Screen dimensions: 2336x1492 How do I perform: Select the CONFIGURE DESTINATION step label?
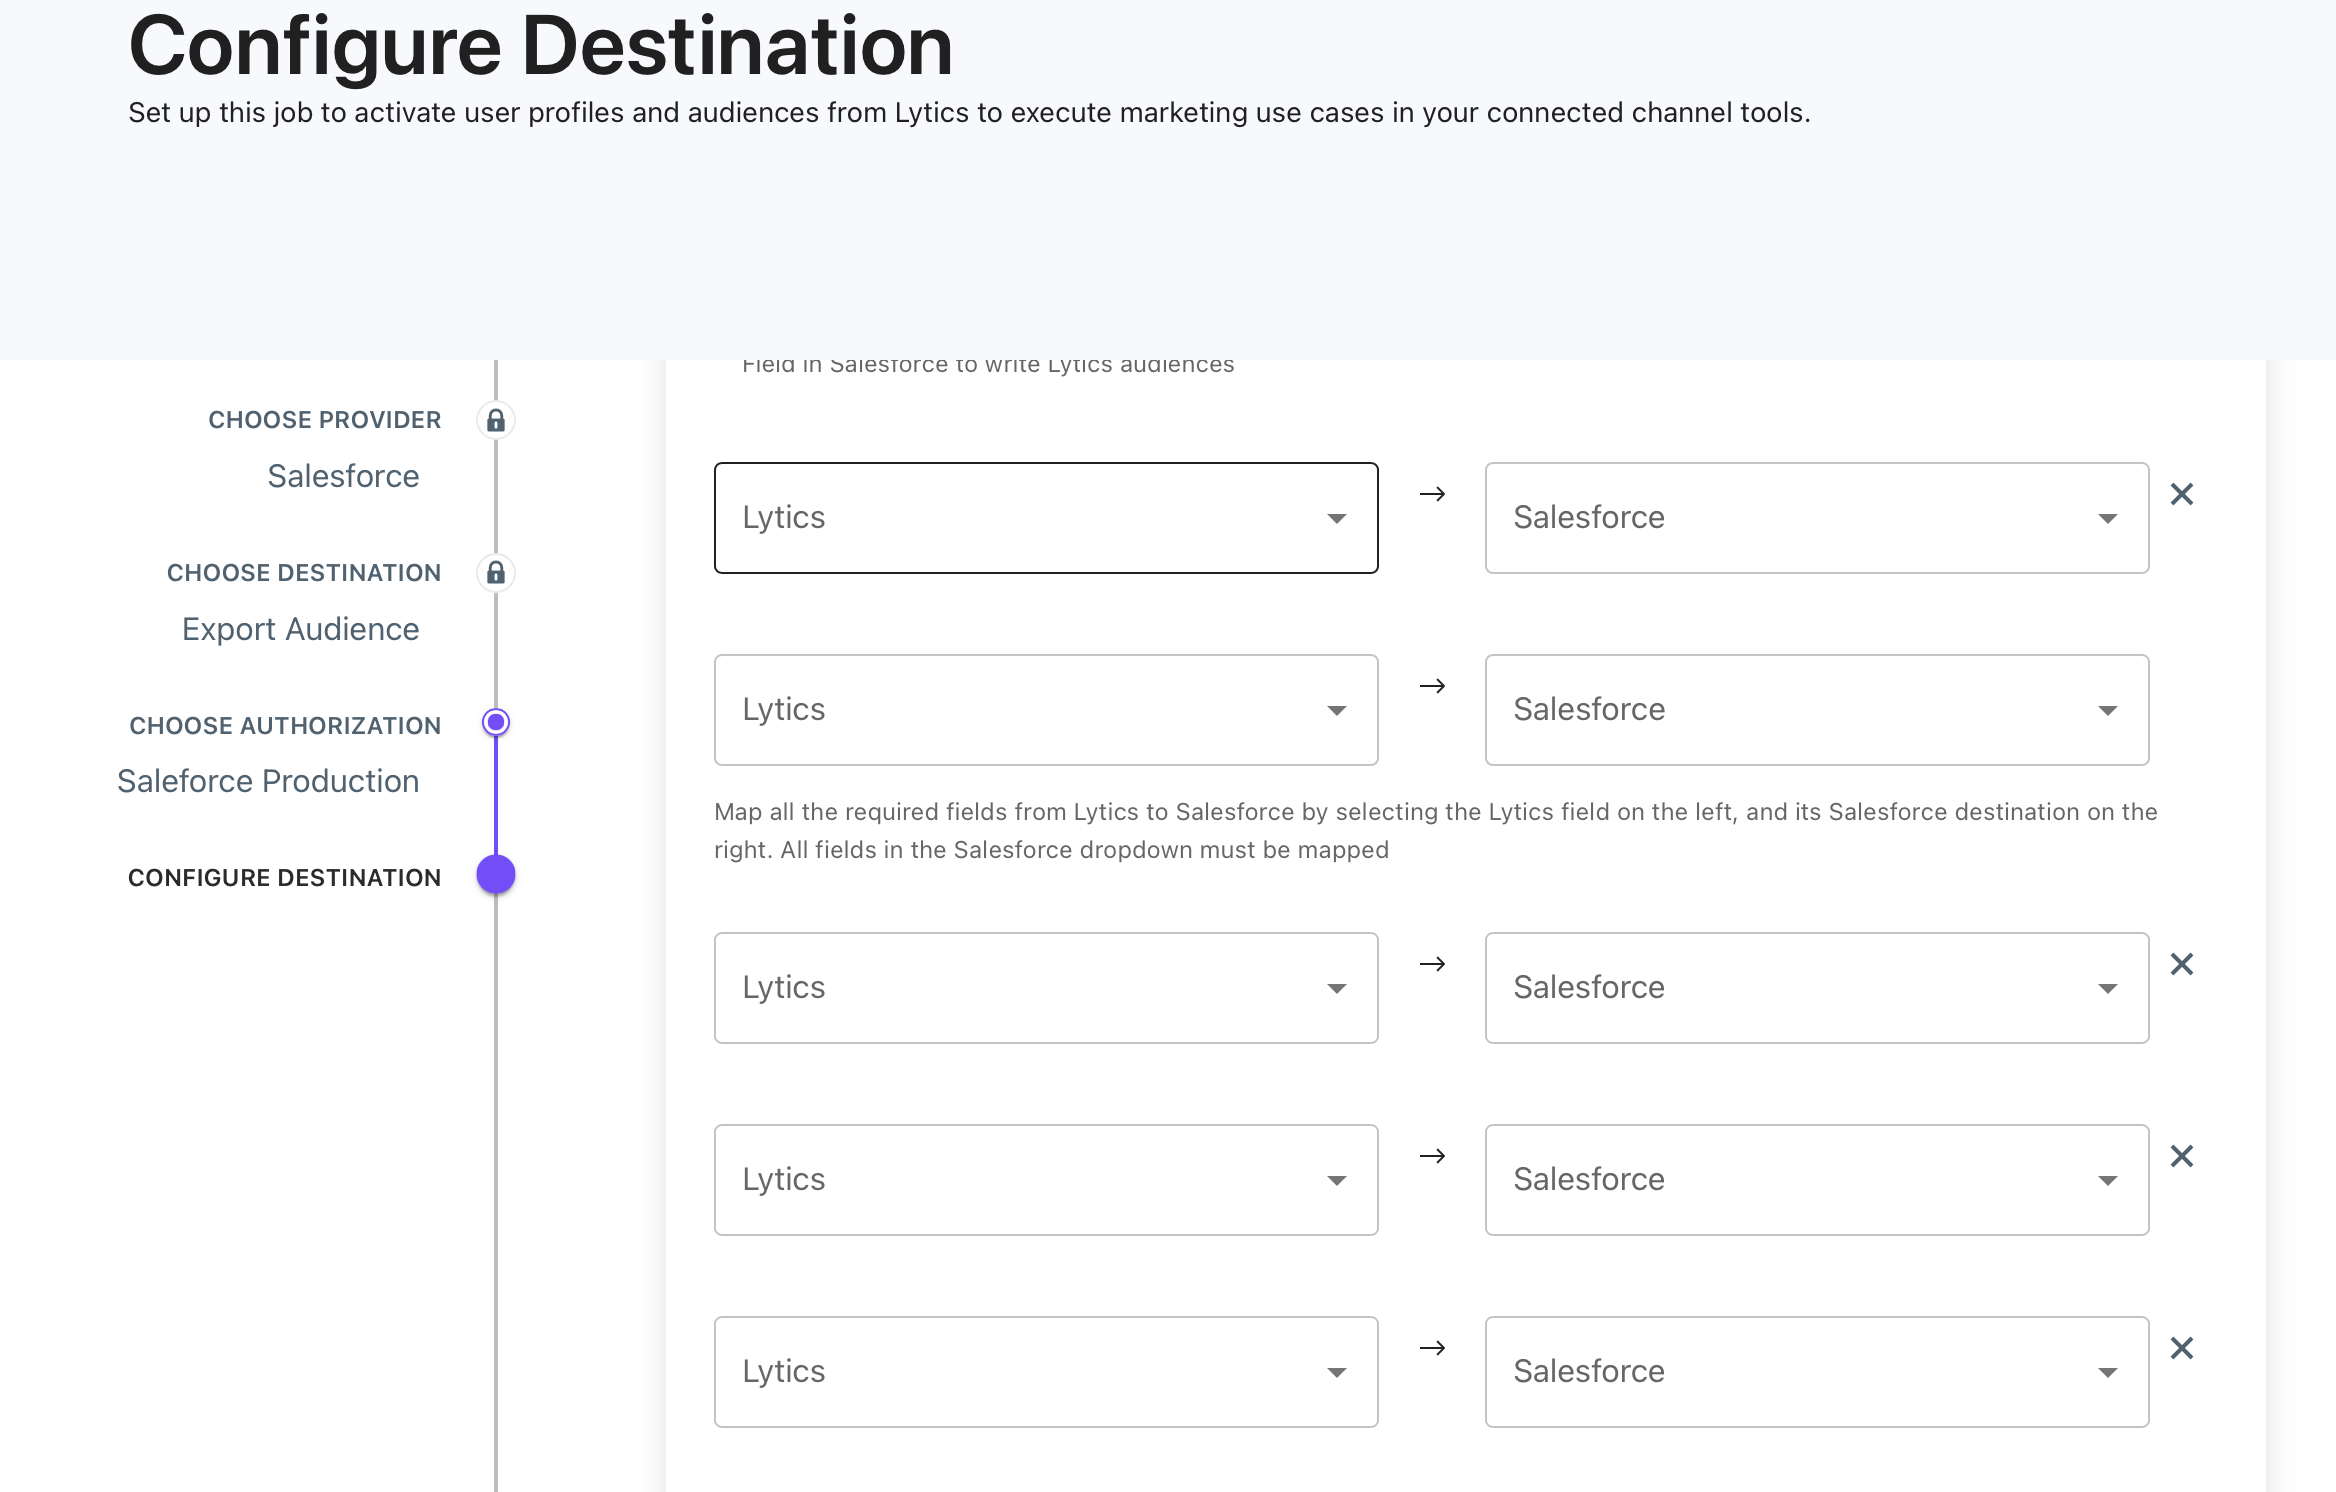coord(284,878)
